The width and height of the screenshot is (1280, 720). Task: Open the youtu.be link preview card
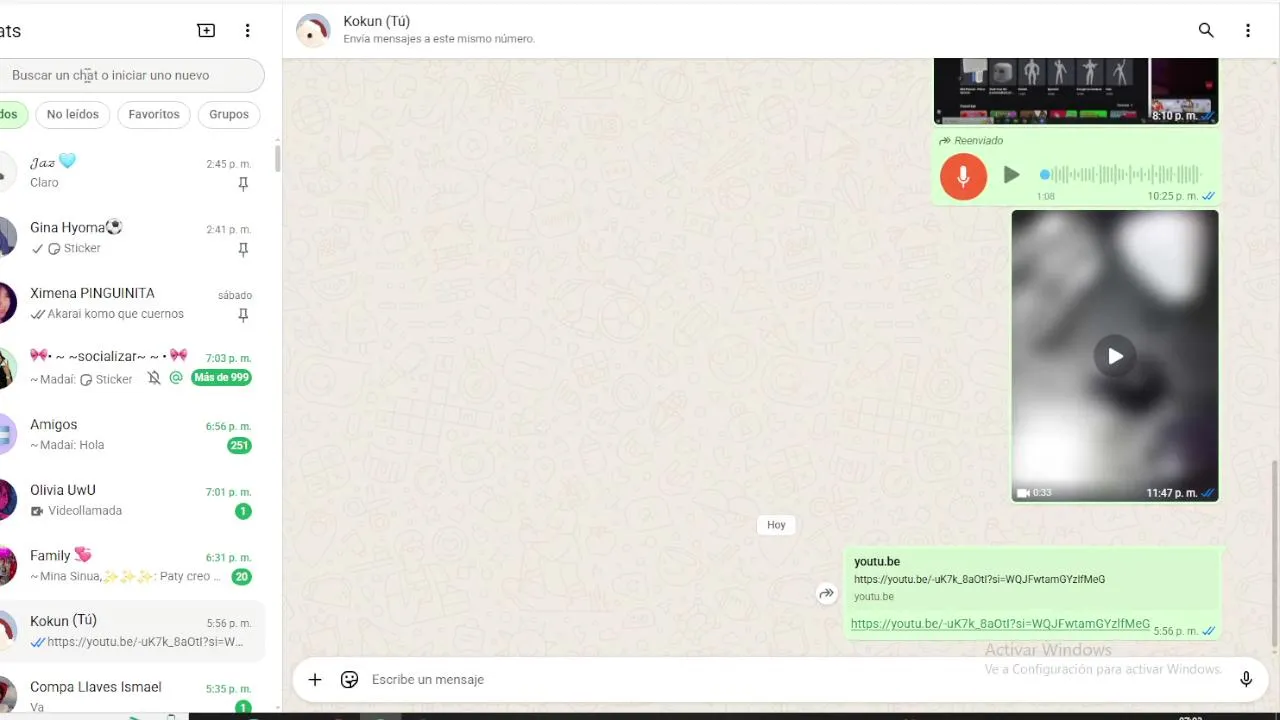1032,579
